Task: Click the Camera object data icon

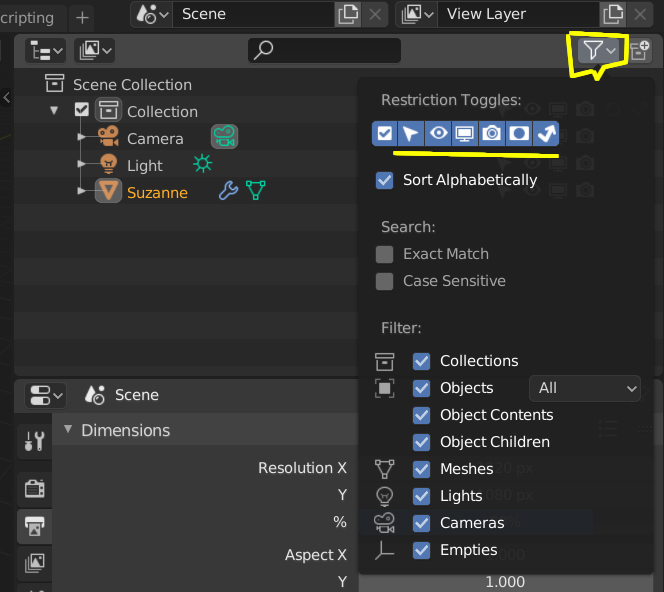Action: [x=224, y=138]
